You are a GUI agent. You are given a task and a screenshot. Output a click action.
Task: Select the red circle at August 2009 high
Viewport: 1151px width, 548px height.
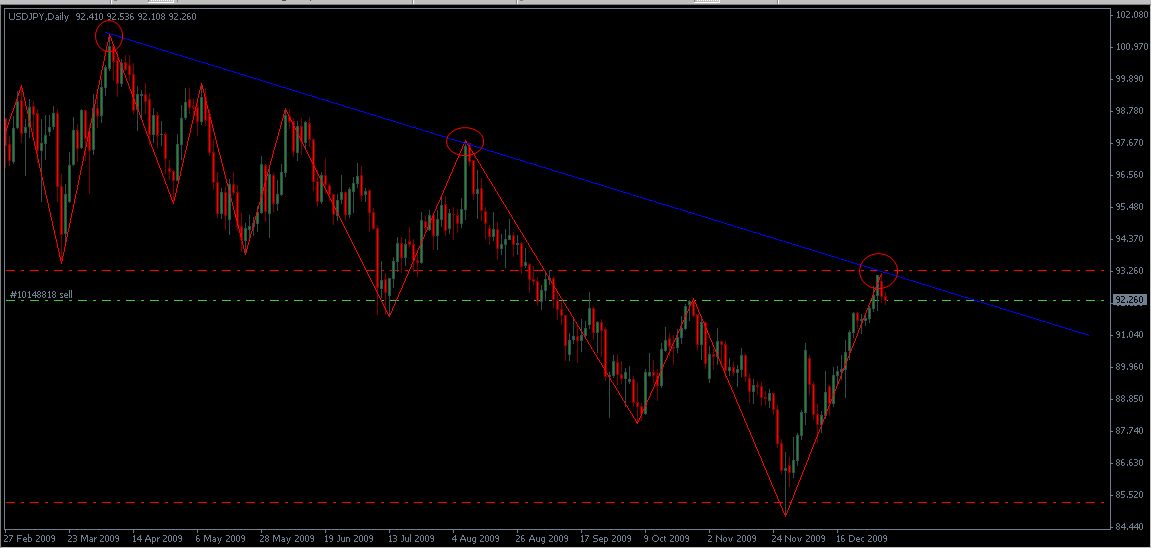click(465, 141)
